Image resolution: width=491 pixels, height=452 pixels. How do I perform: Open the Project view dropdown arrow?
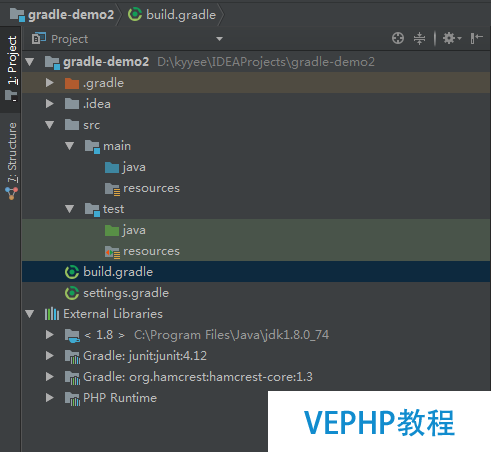(x=219, y=39)
